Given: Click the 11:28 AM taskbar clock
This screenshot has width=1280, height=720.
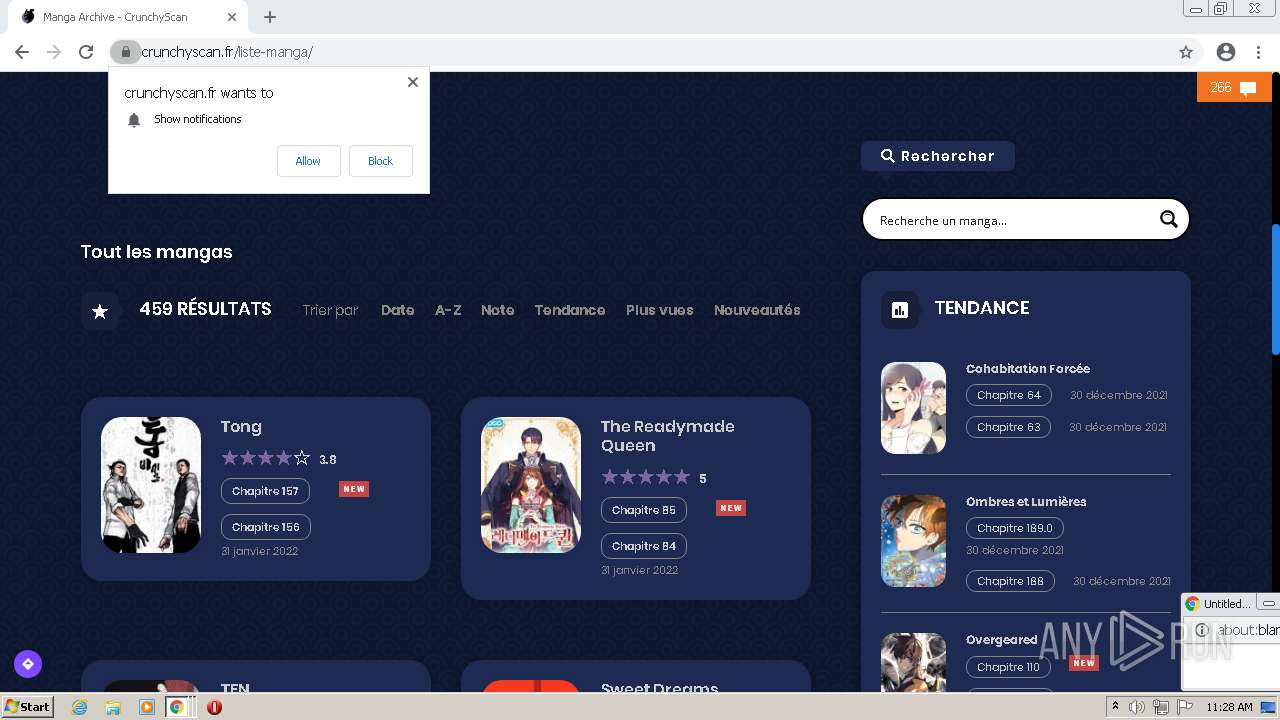Looking at the screenshot, I should click(x=1230, y=707).
